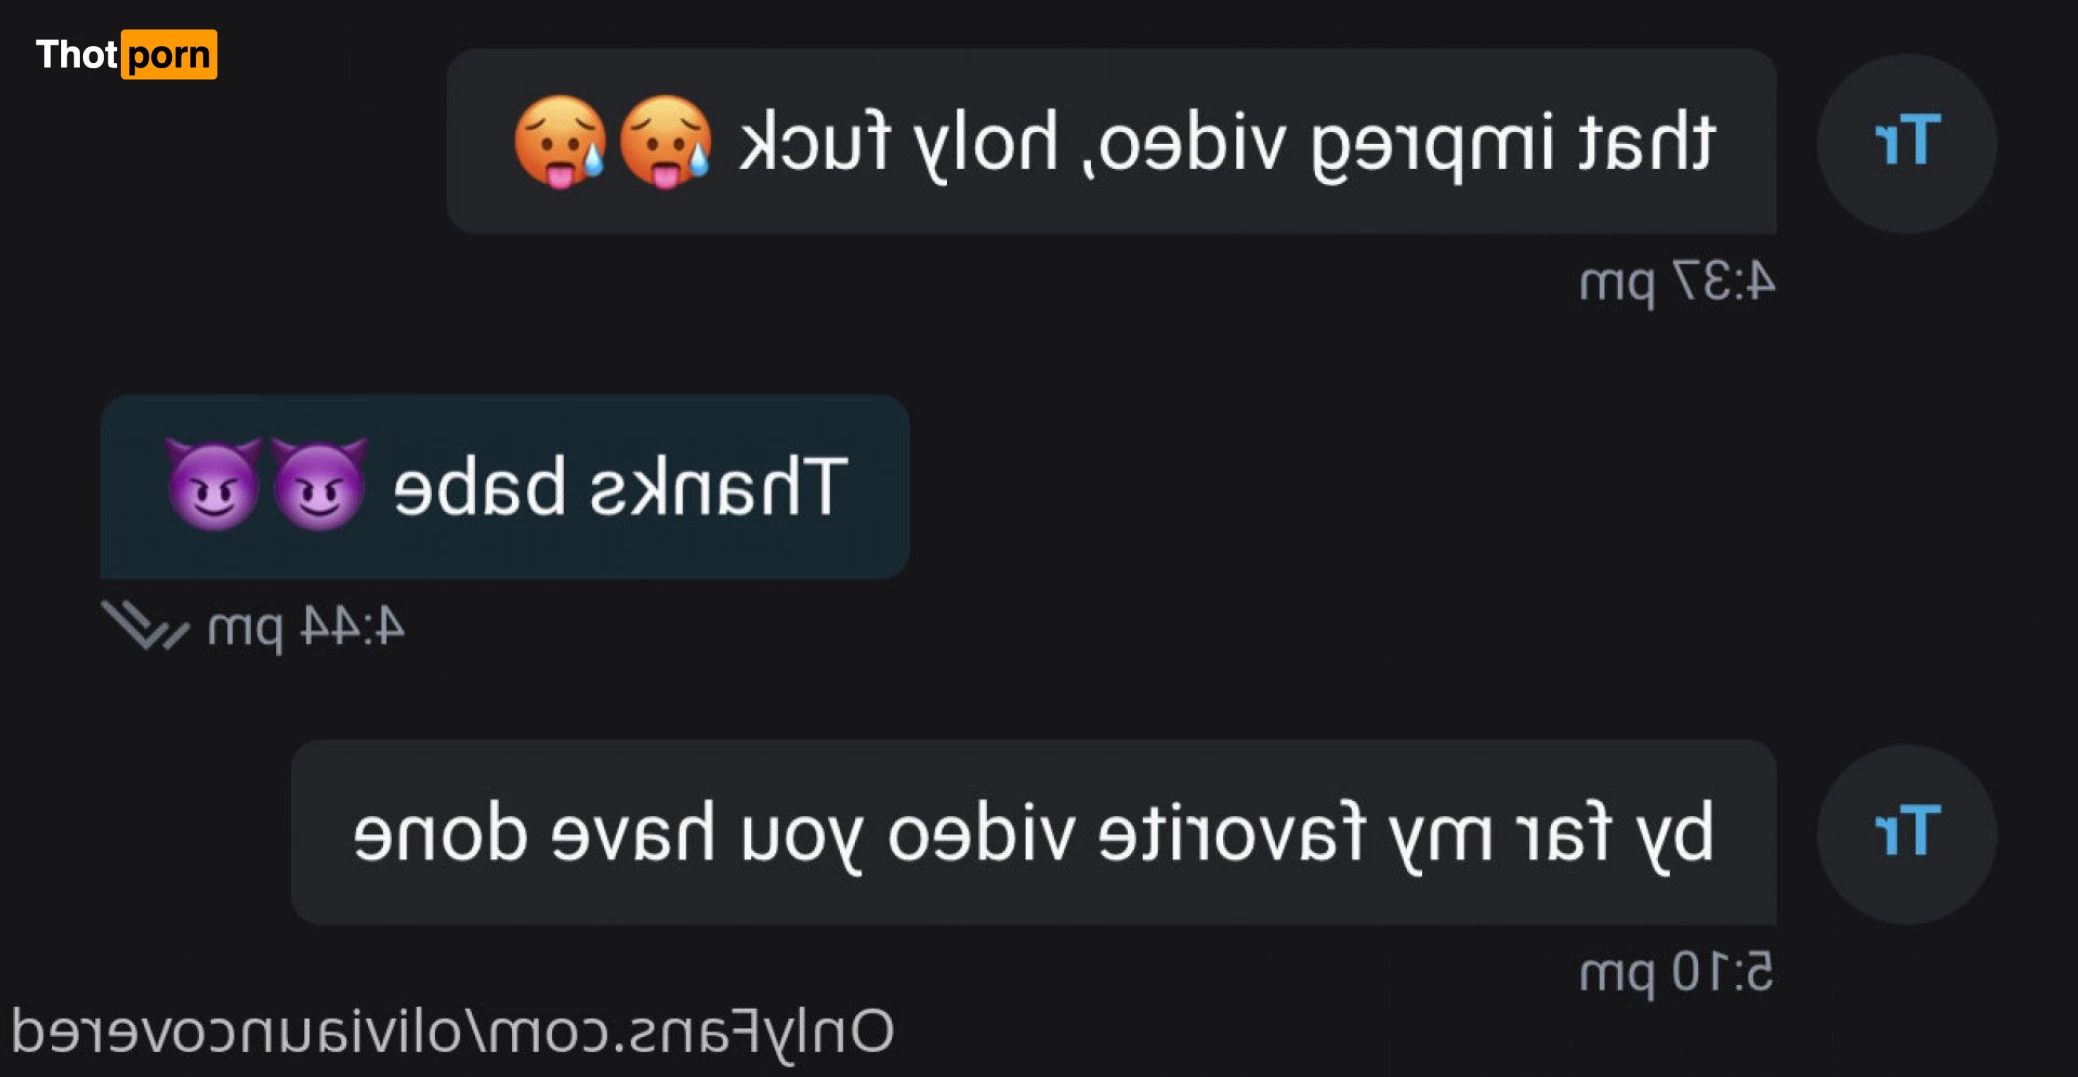
Task: Select the message bubble sent at 4:37 pm
Action: pos(1111,141)
